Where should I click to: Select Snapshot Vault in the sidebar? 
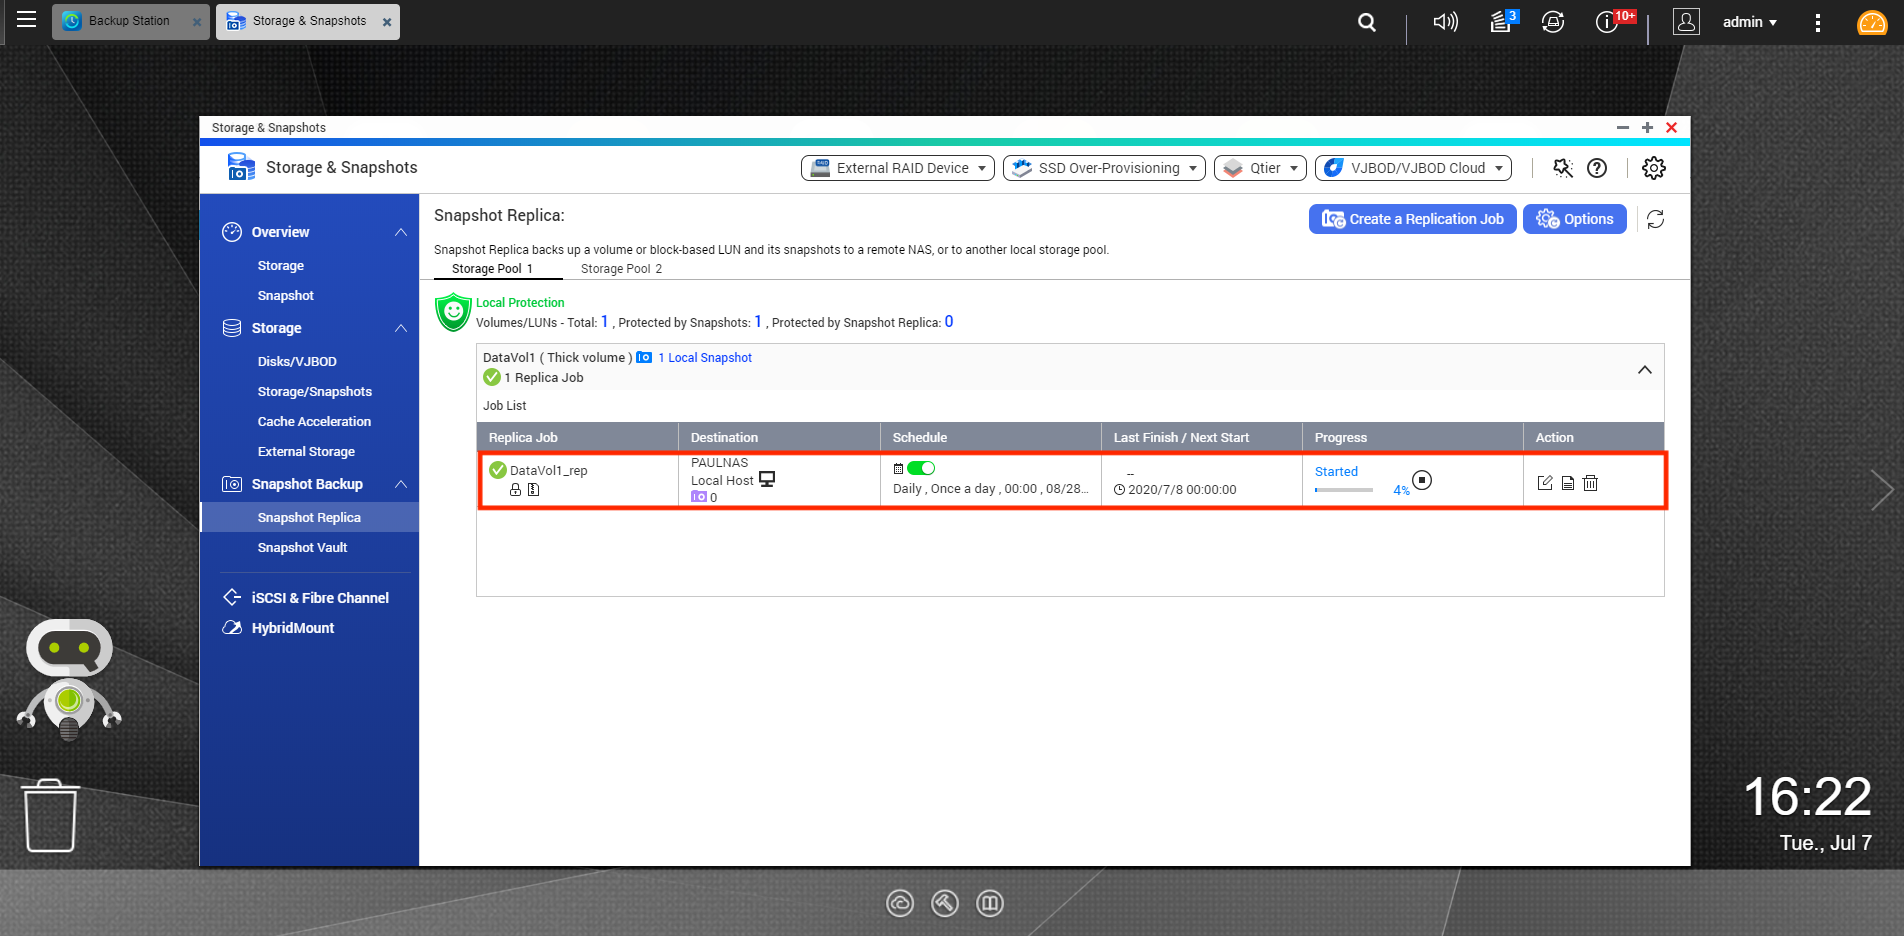pyautogui.click(x=302, y=548)
